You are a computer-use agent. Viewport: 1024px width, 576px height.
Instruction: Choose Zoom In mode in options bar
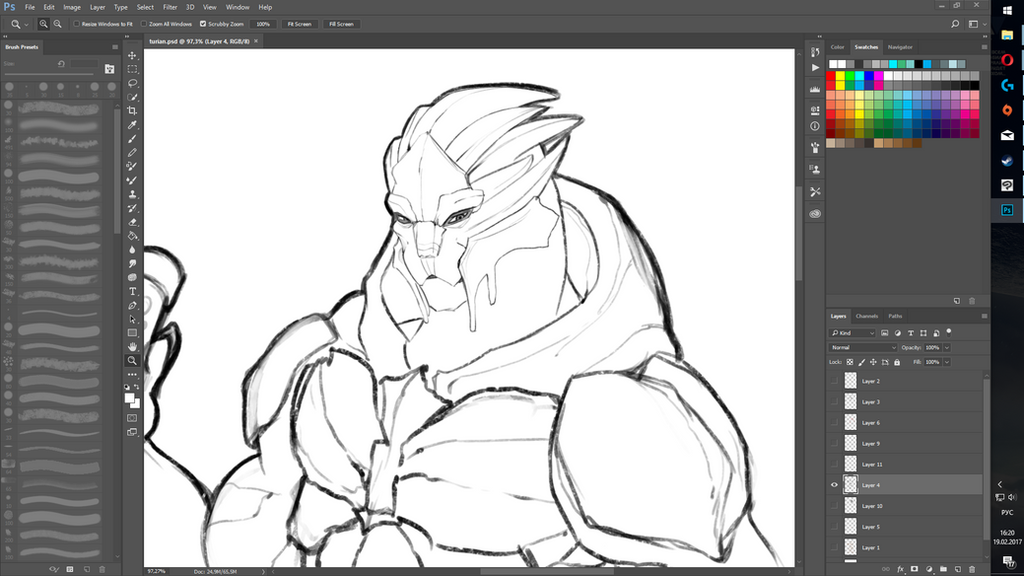point(44,24)
